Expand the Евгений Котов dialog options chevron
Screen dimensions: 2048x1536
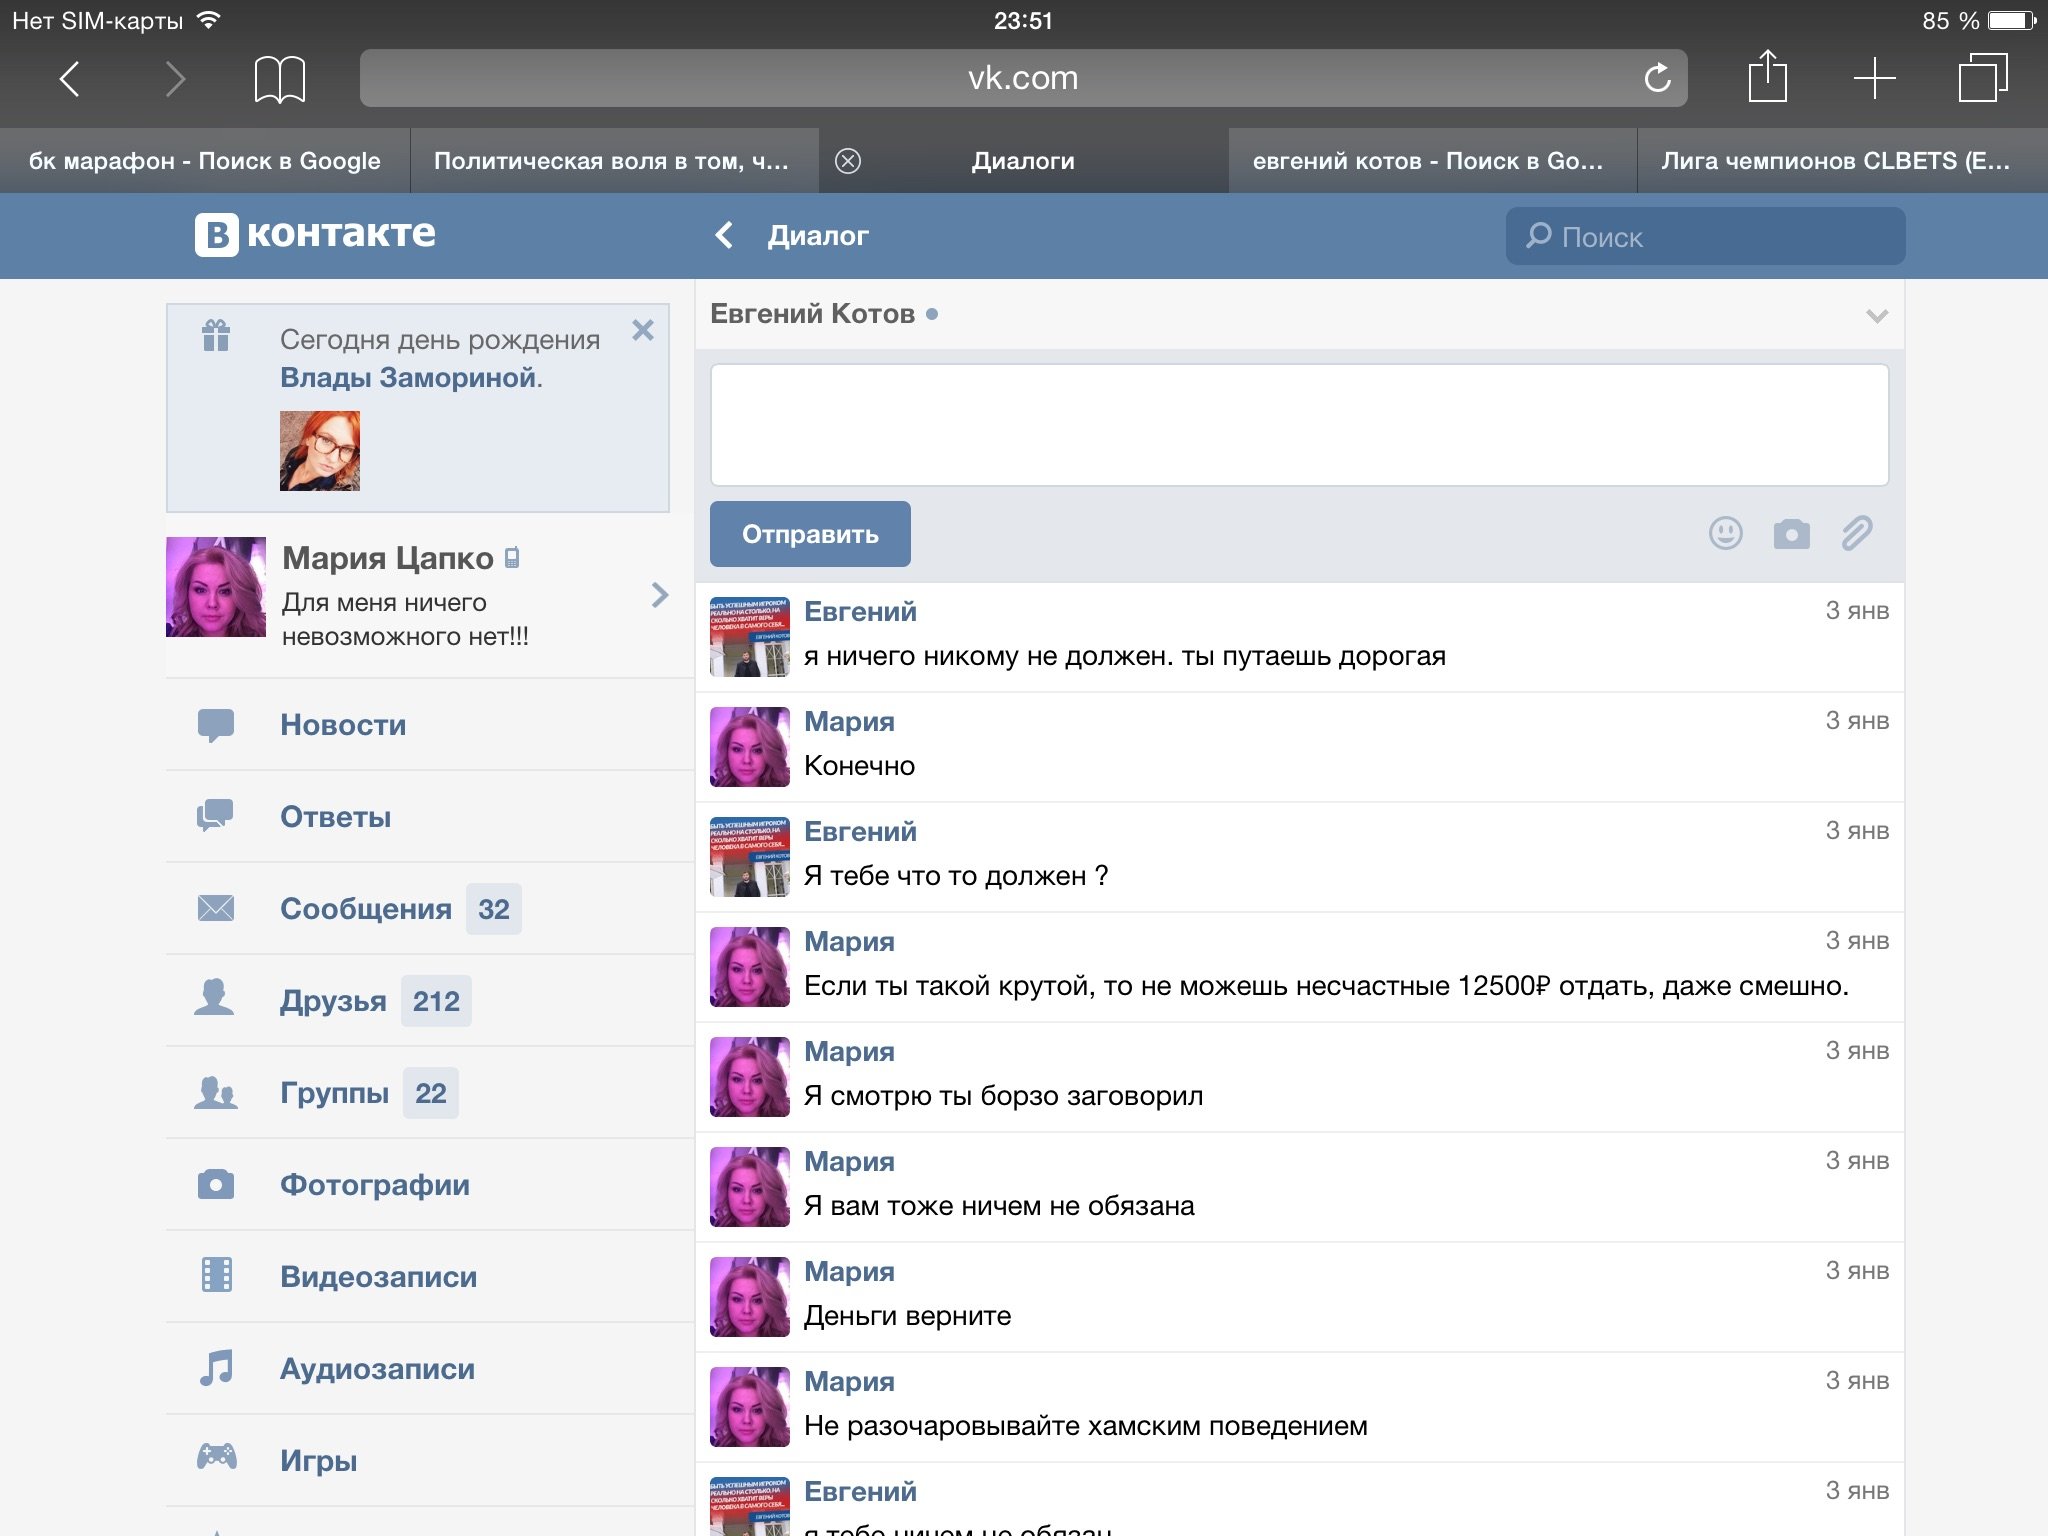(1876, 316)
